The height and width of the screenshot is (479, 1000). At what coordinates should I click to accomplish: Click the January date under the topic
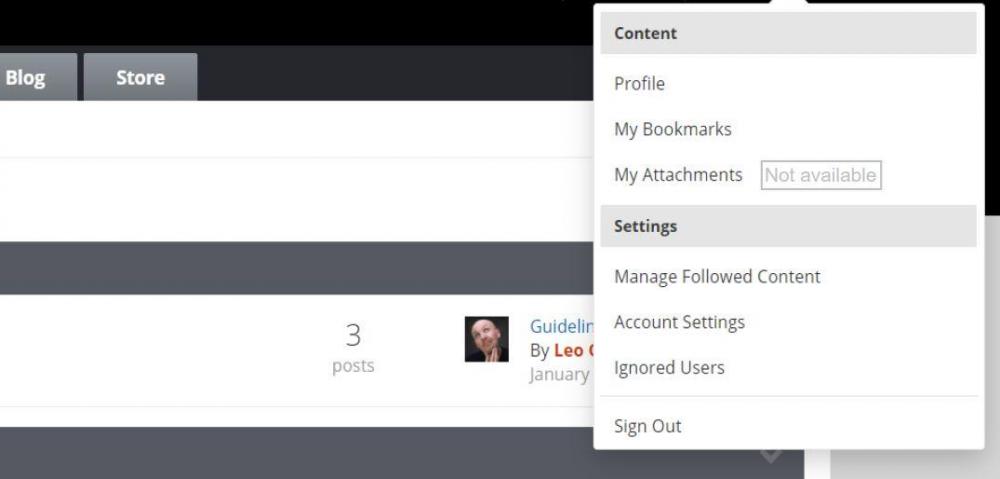(559, 374)
